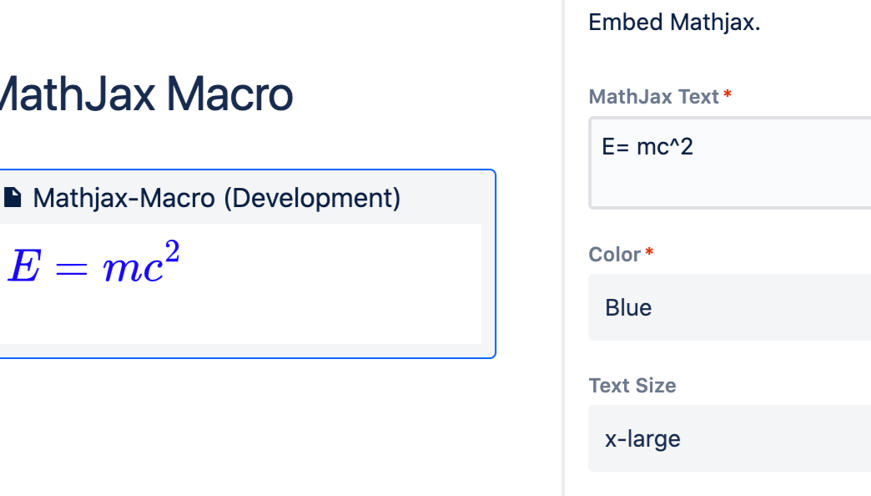Screen dimensions: 871x496
Task: Click the Color field label
Action: (x=614, y=254)
